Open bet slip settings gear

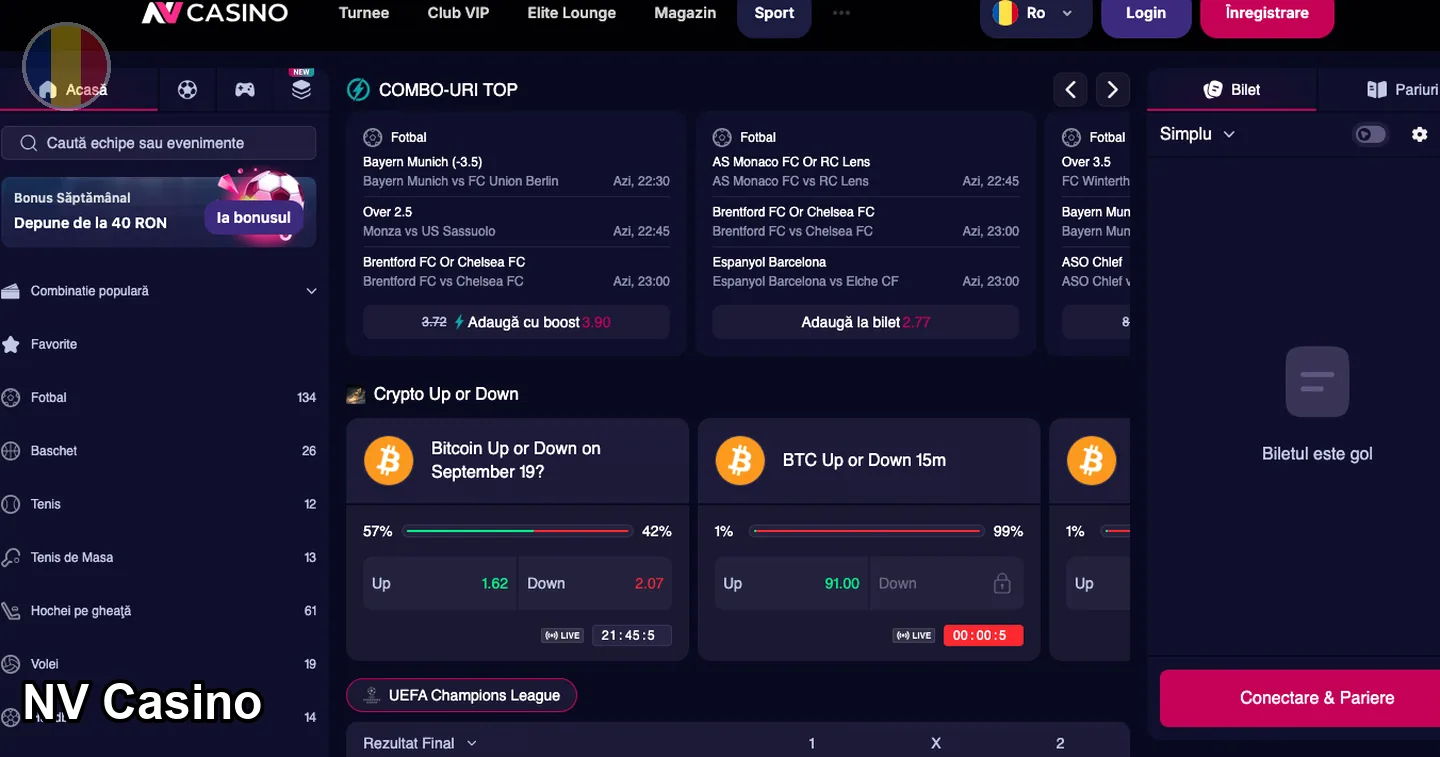1419,134
